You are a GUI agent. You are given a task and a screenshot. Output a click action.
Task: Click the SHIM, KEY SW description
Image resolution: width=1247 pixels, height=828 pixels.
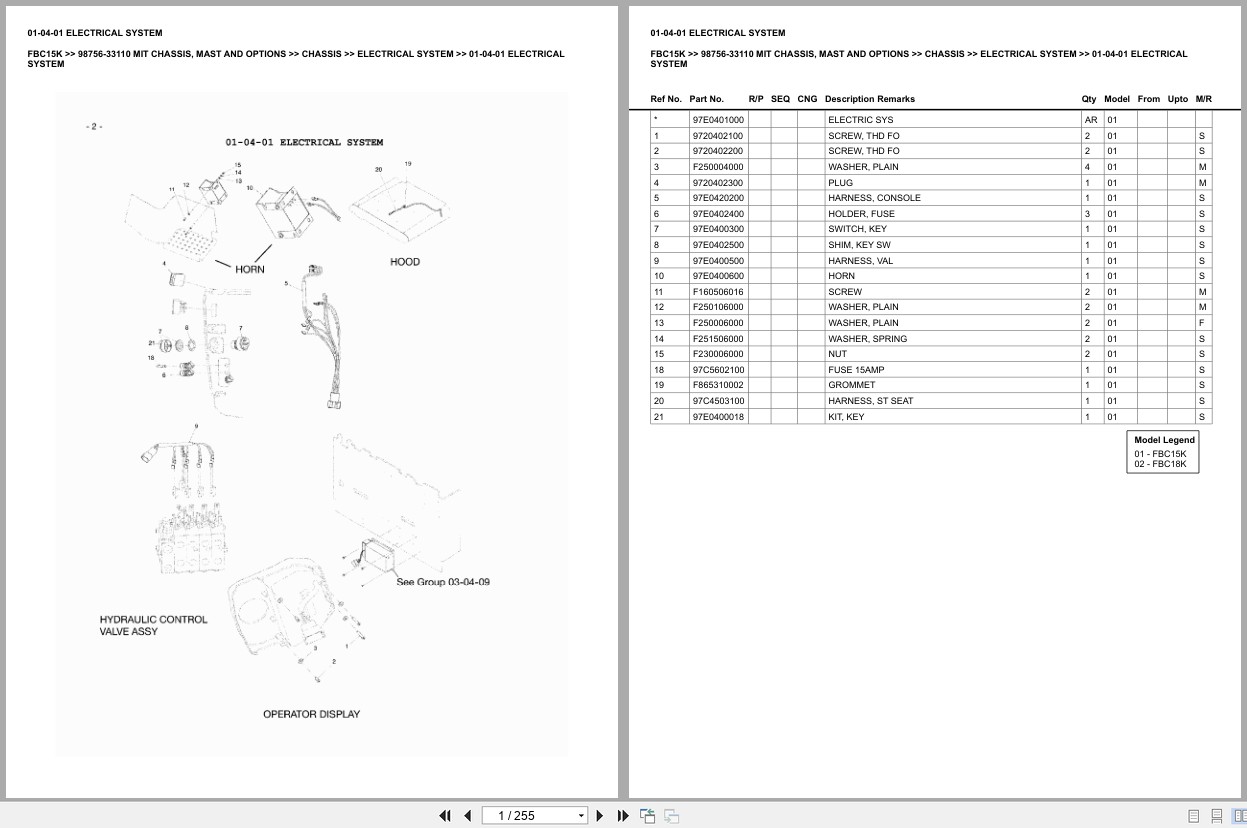(859, 245)
